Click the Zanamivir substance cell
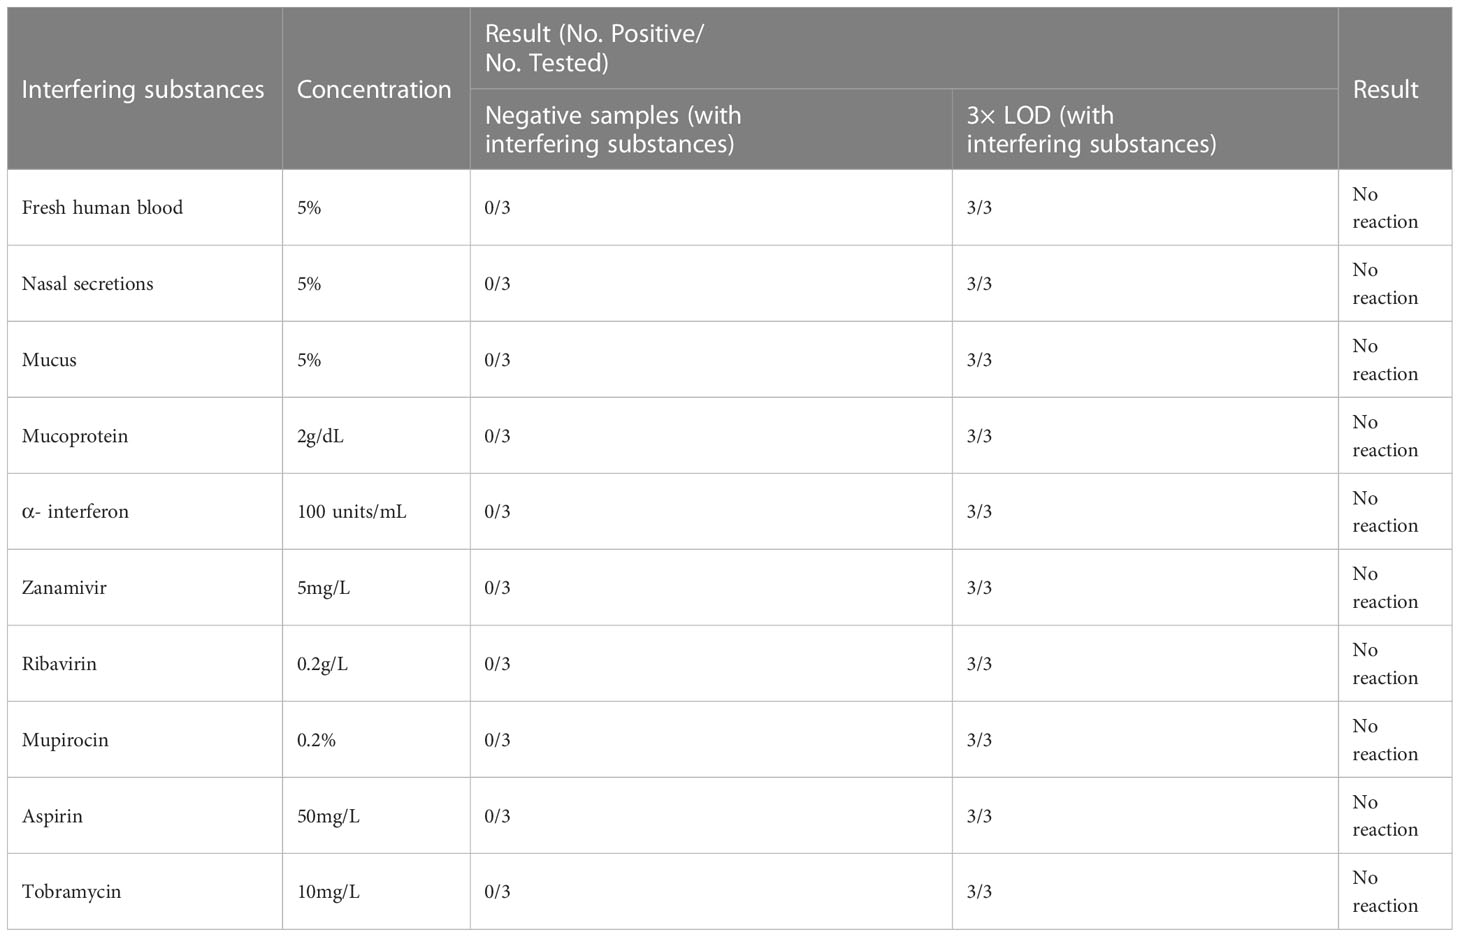The image size is (1460, 937). coord(144,588)
